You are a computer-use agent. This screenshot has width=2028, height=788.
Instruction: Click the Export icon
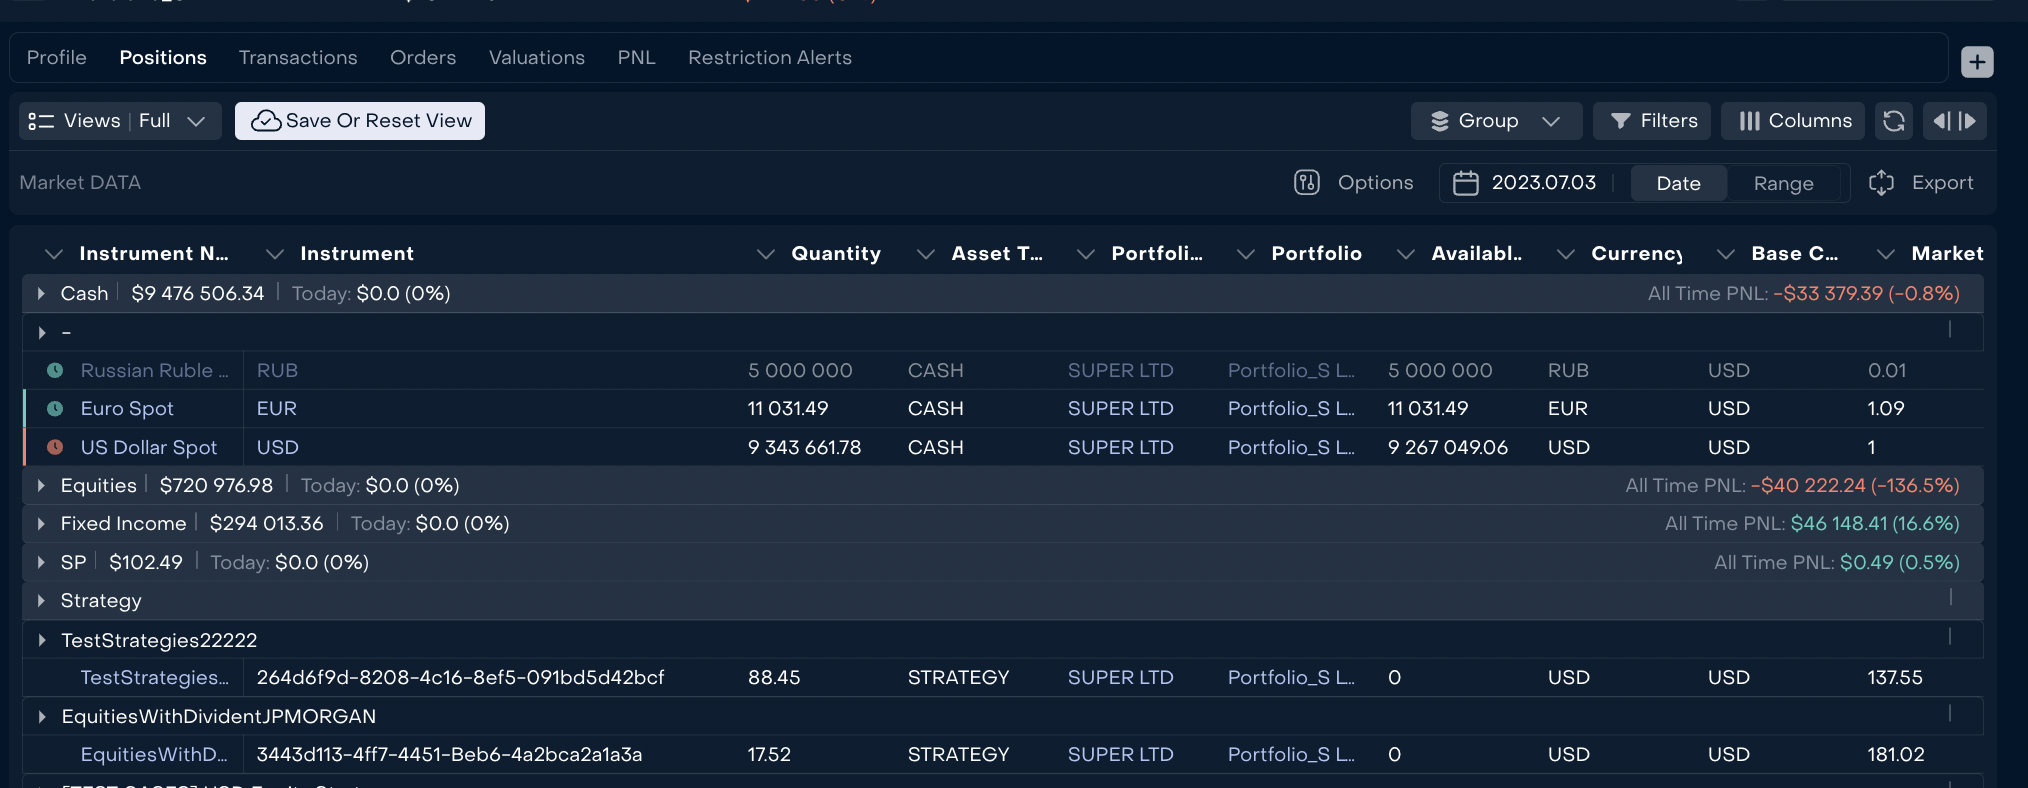(1881, 183)
